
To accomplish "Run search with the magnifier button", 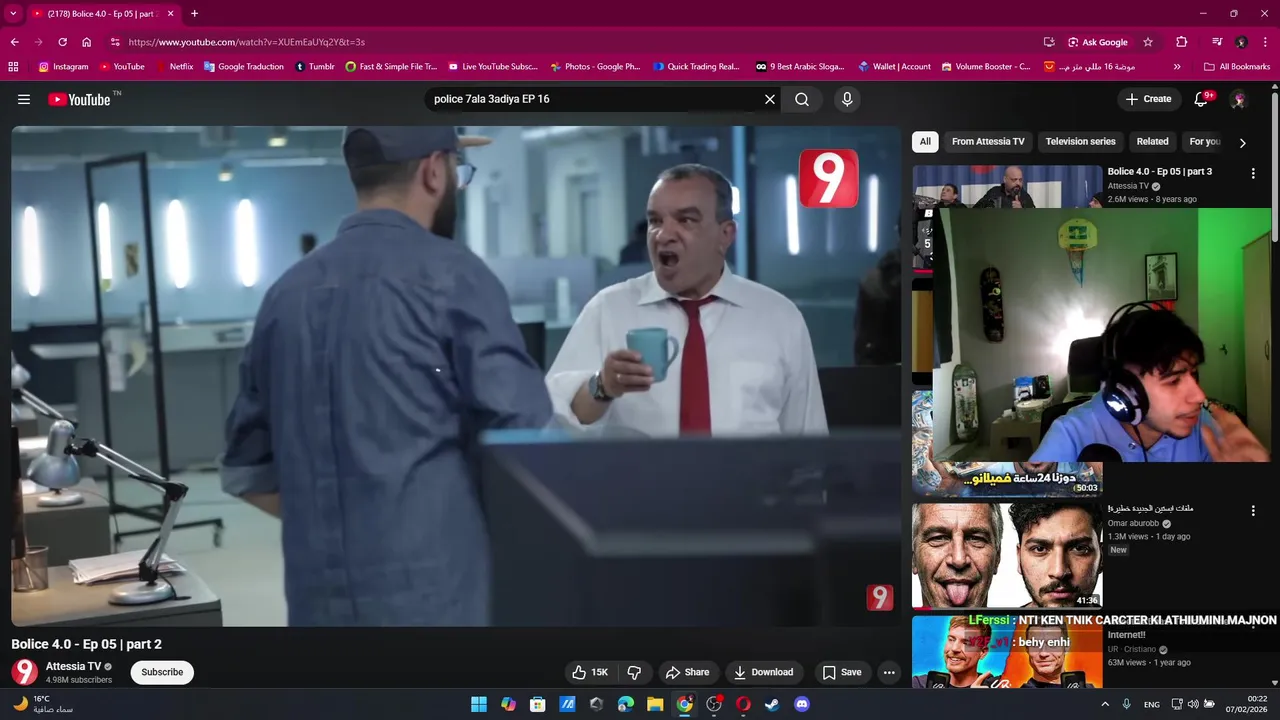I will point(802,99).
